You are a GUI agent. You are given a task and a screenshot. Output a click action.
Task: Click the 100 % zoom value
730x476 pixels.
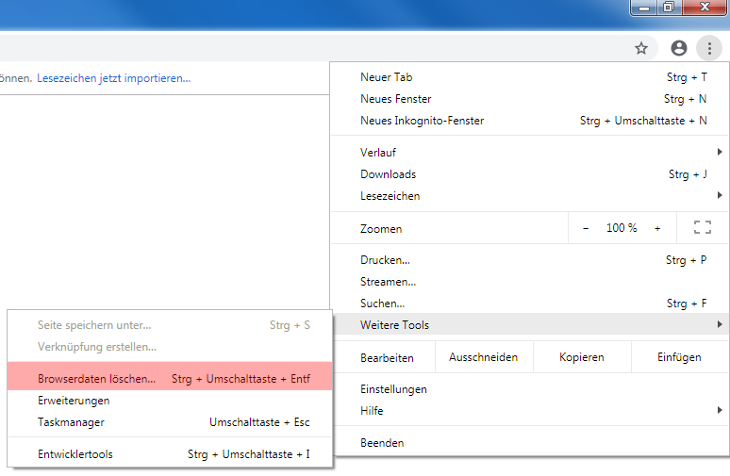tap(622, 228)
